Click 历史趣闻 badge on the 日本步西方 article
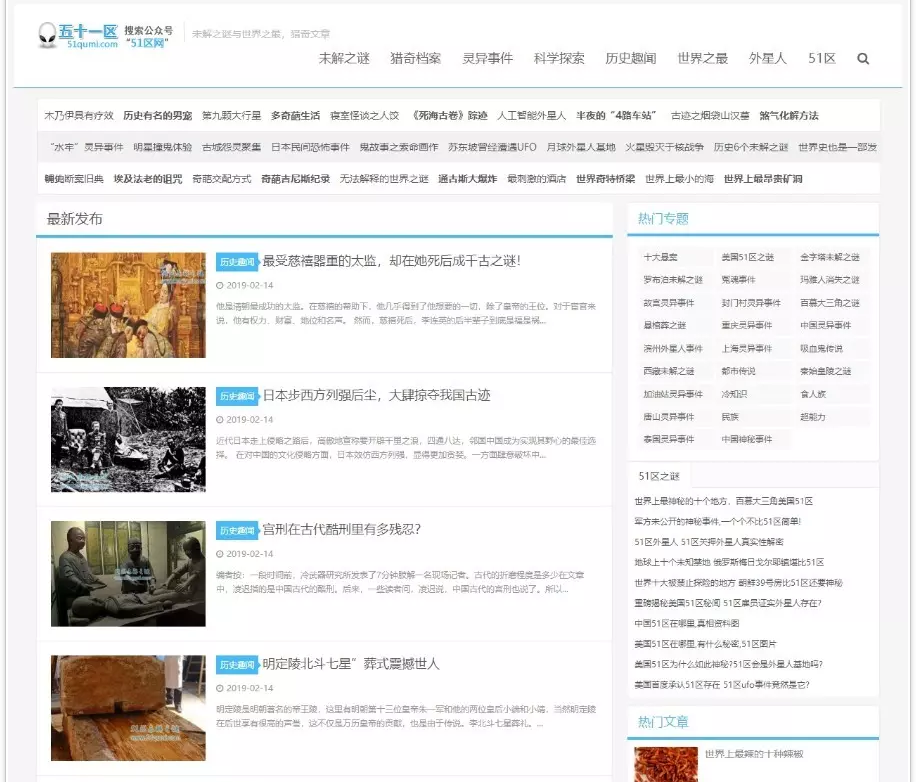This screenshot has height=782, width=920. (x=237, y=396)
